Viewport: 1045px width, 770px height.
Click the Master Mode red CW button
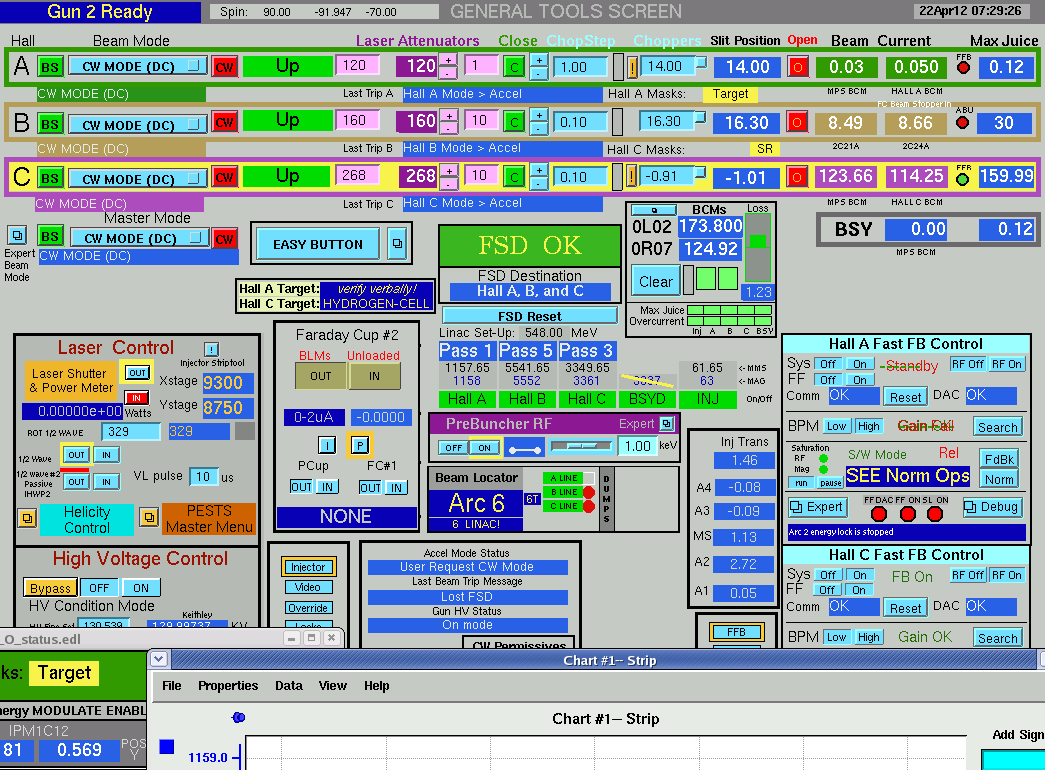coord(225,239)
